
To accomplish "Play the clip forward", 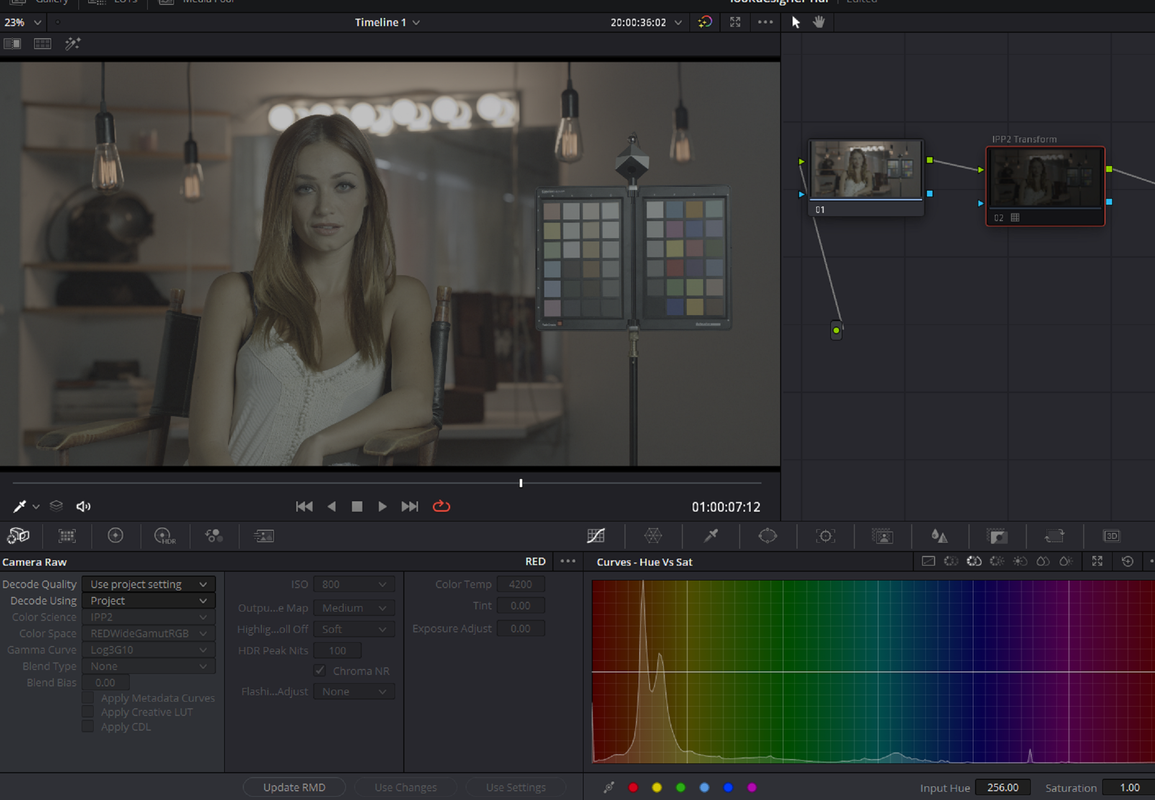I will pyautogui.click(x=382, y=506).
